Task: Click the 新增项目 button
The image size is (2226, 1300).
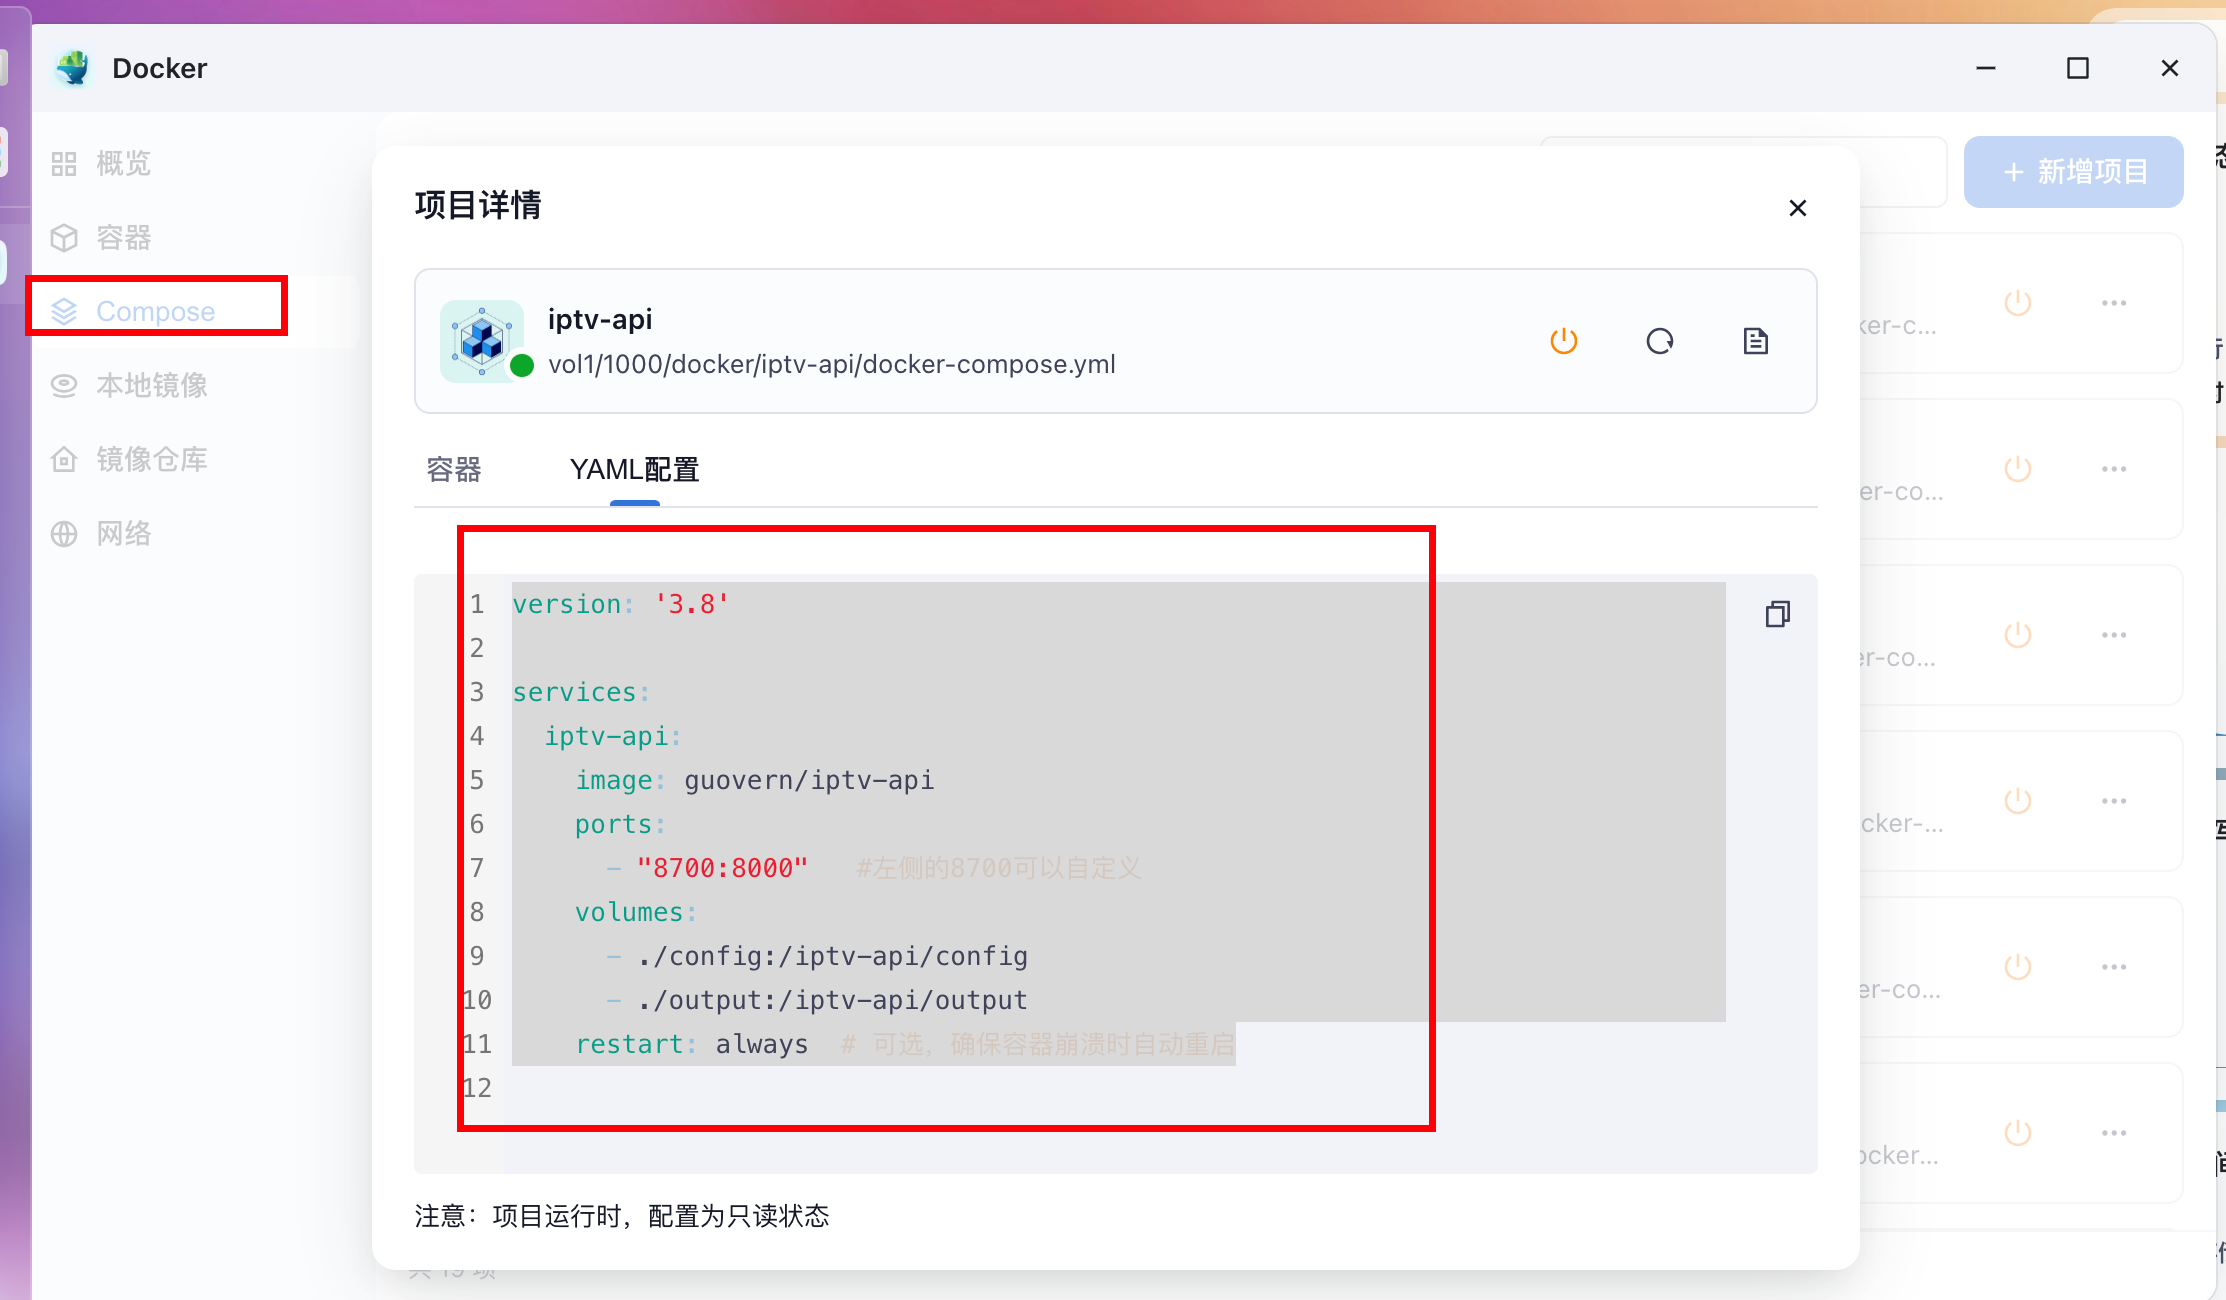Action: click(x=2073, y=172)
